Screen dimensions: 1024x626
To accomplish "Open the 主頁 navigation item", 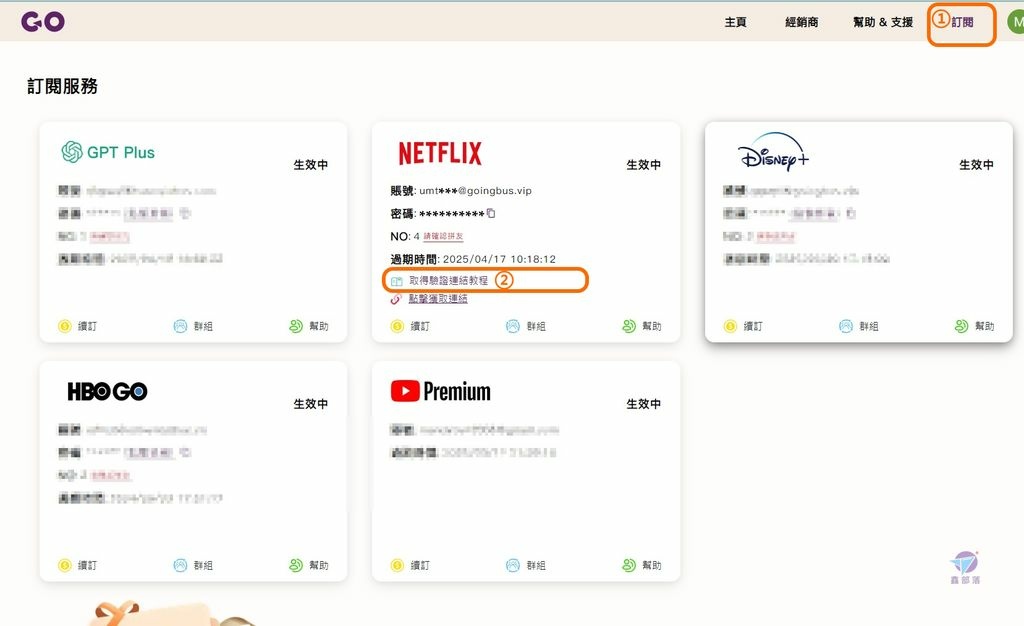I will click(x=735, y=22).
